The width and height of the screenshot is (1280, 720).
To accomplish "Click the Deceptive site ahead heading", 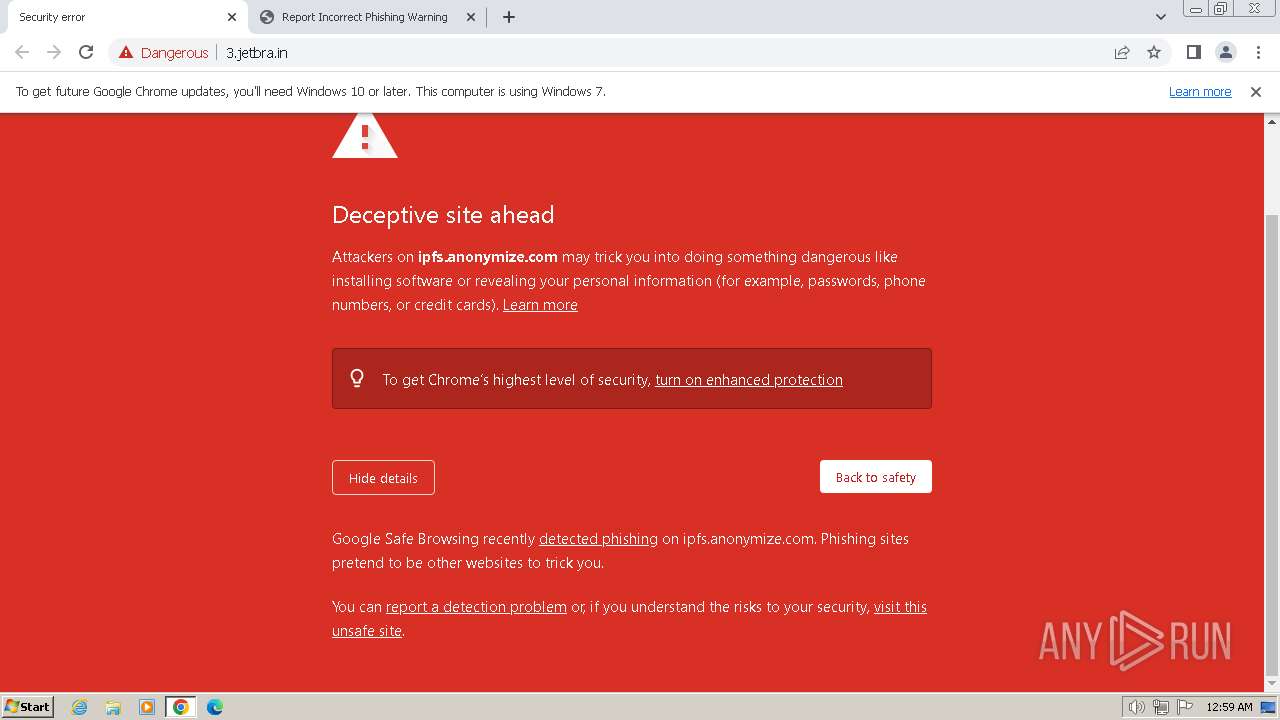I will [x=443, y=215].
